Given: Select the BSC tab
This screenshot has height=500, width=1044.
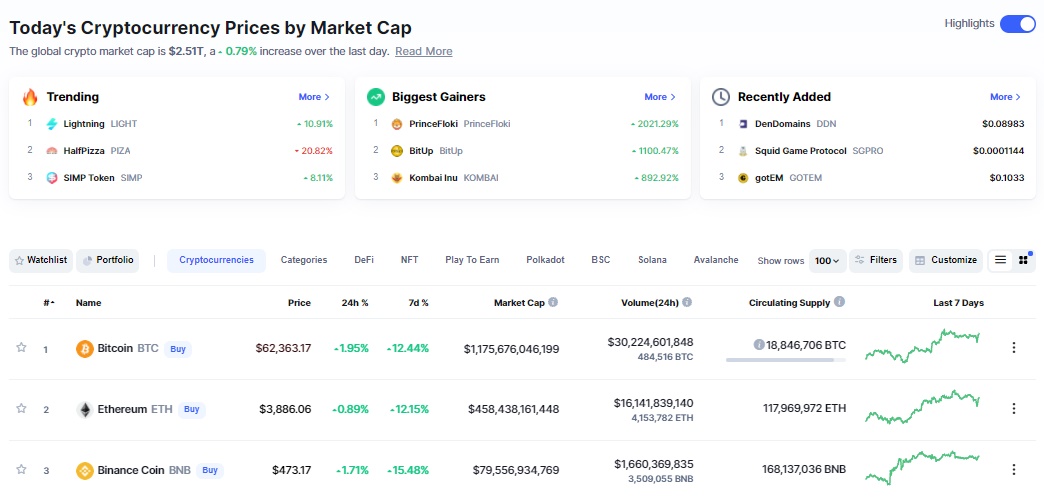Looking at the screenshot, I should (x=601, y=260).
